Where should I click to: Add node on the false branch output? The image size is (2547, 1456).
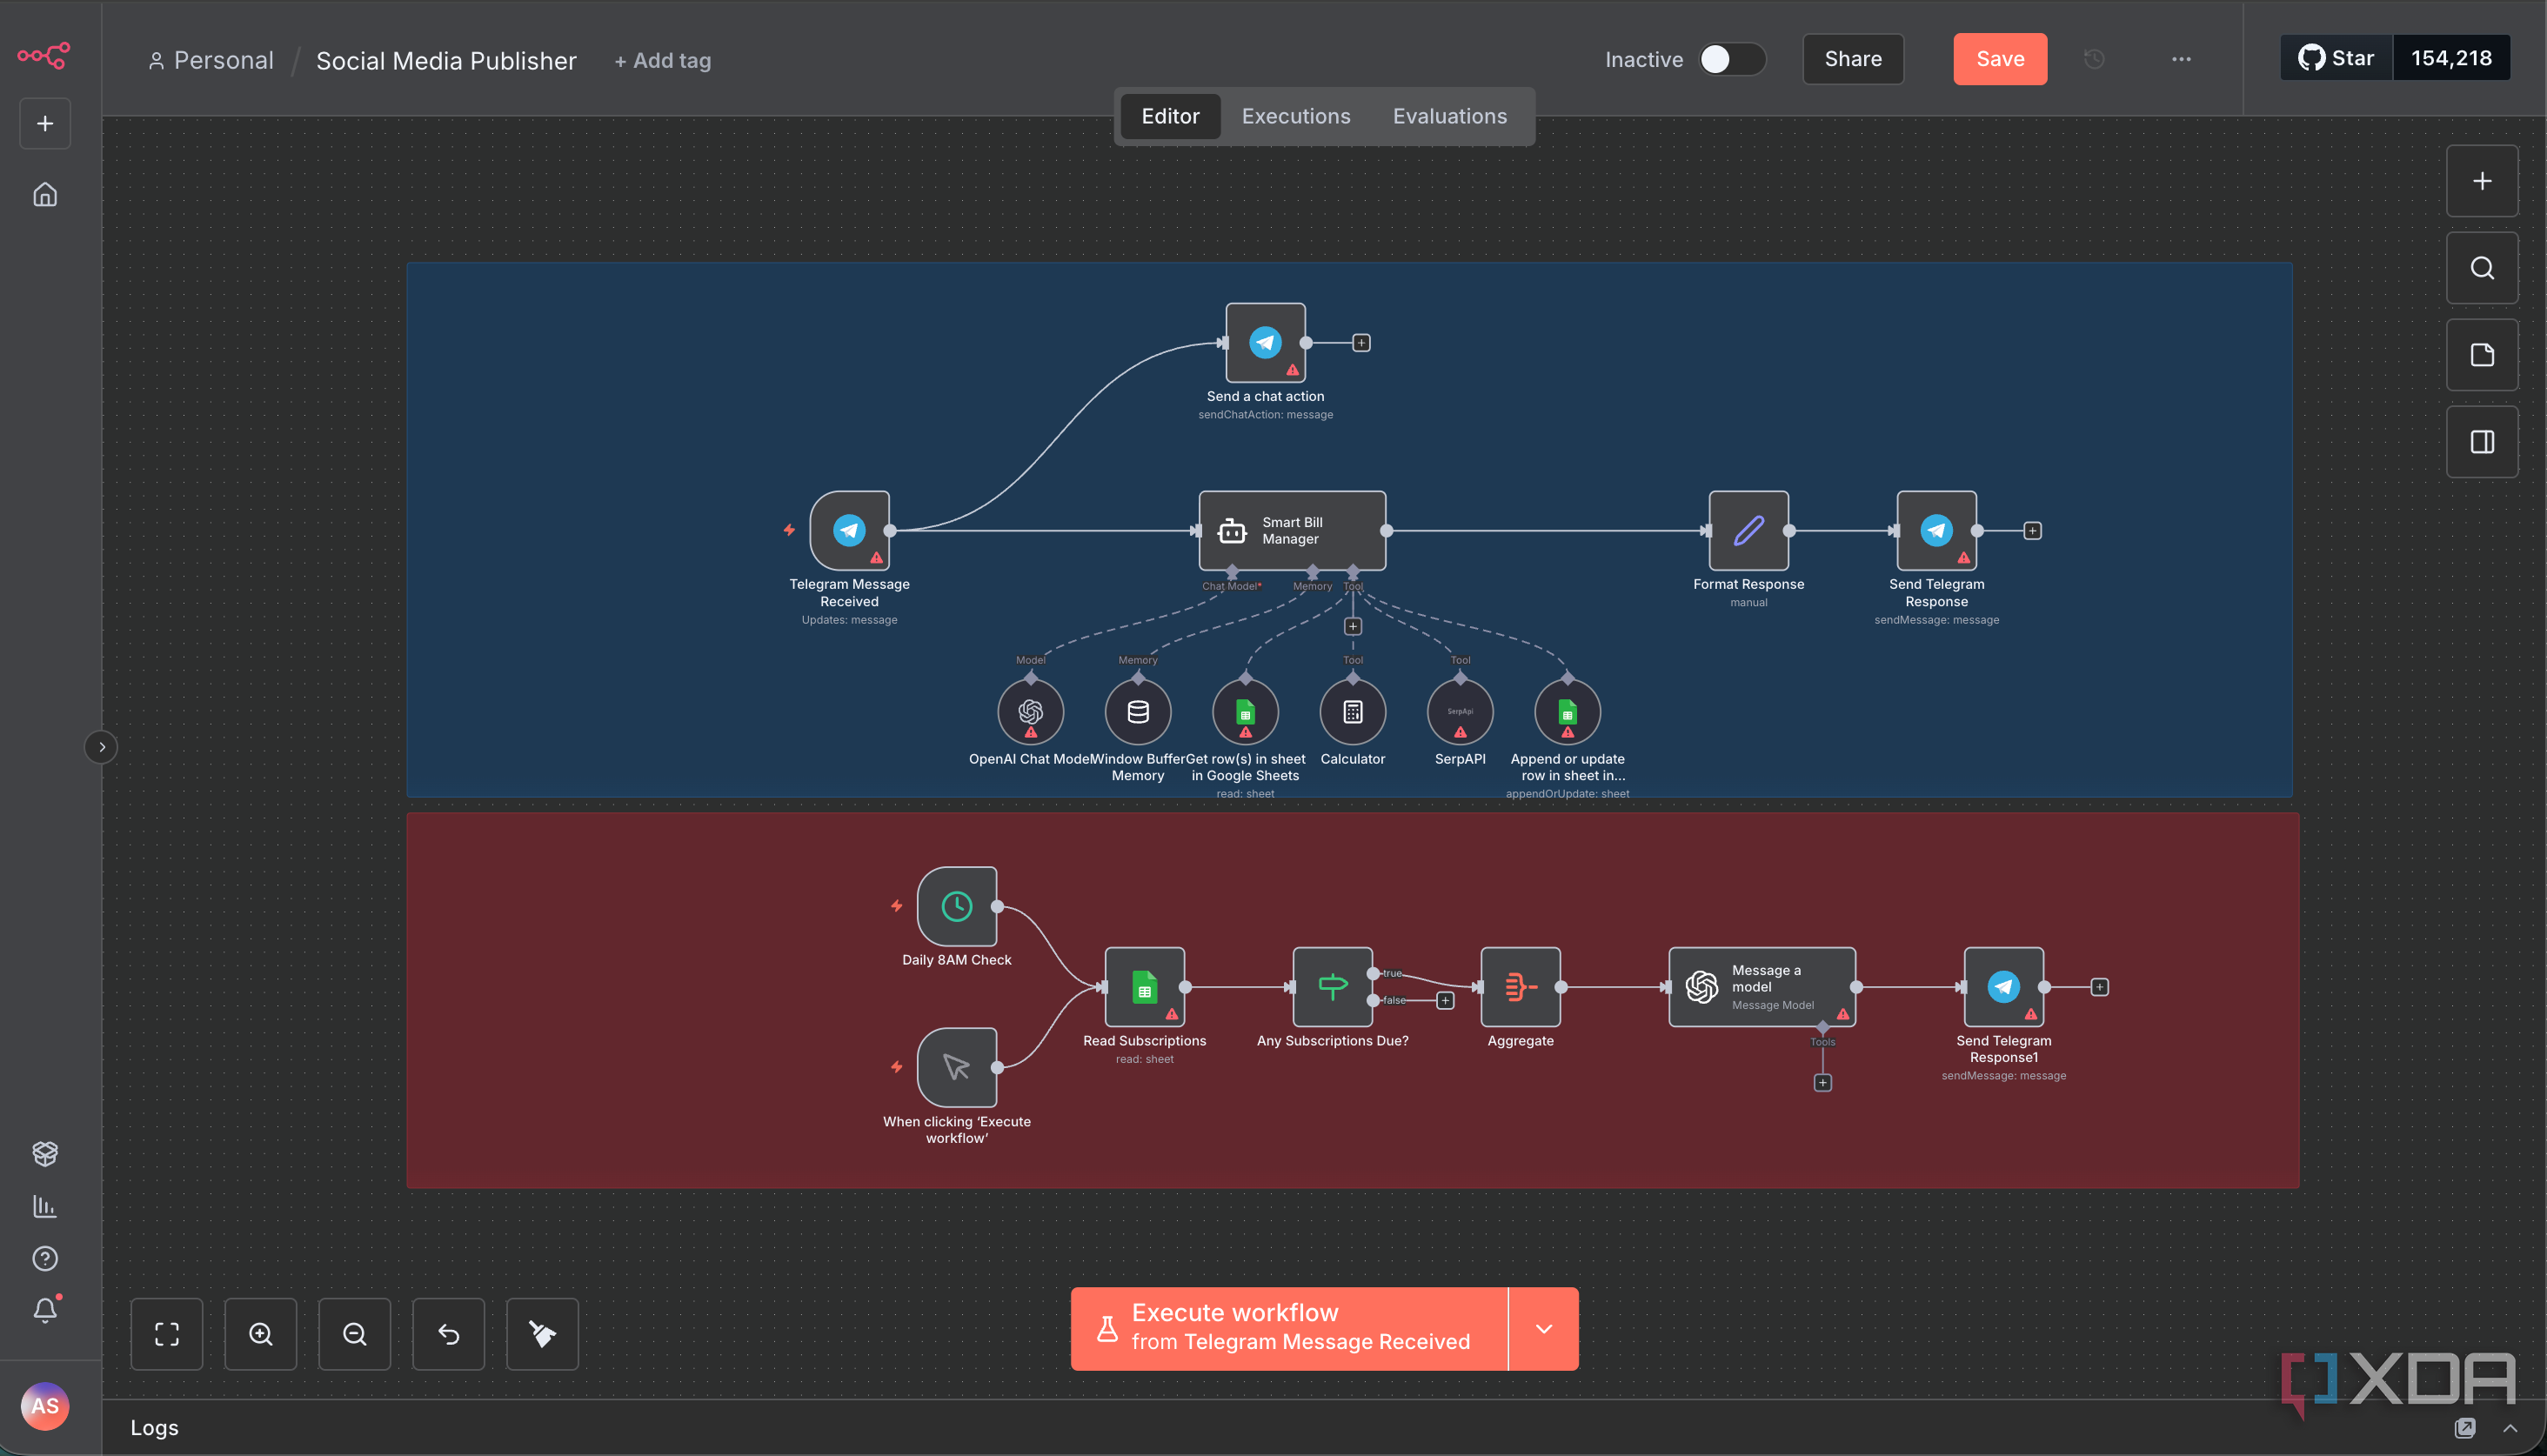tap(1445, 1000)
